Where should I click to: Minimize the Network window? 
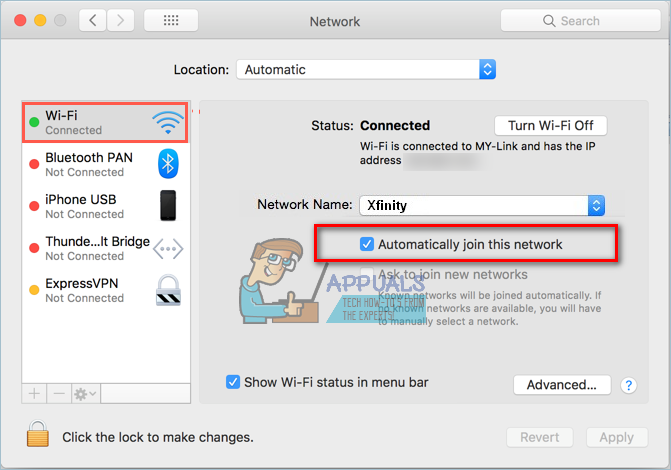40,20
